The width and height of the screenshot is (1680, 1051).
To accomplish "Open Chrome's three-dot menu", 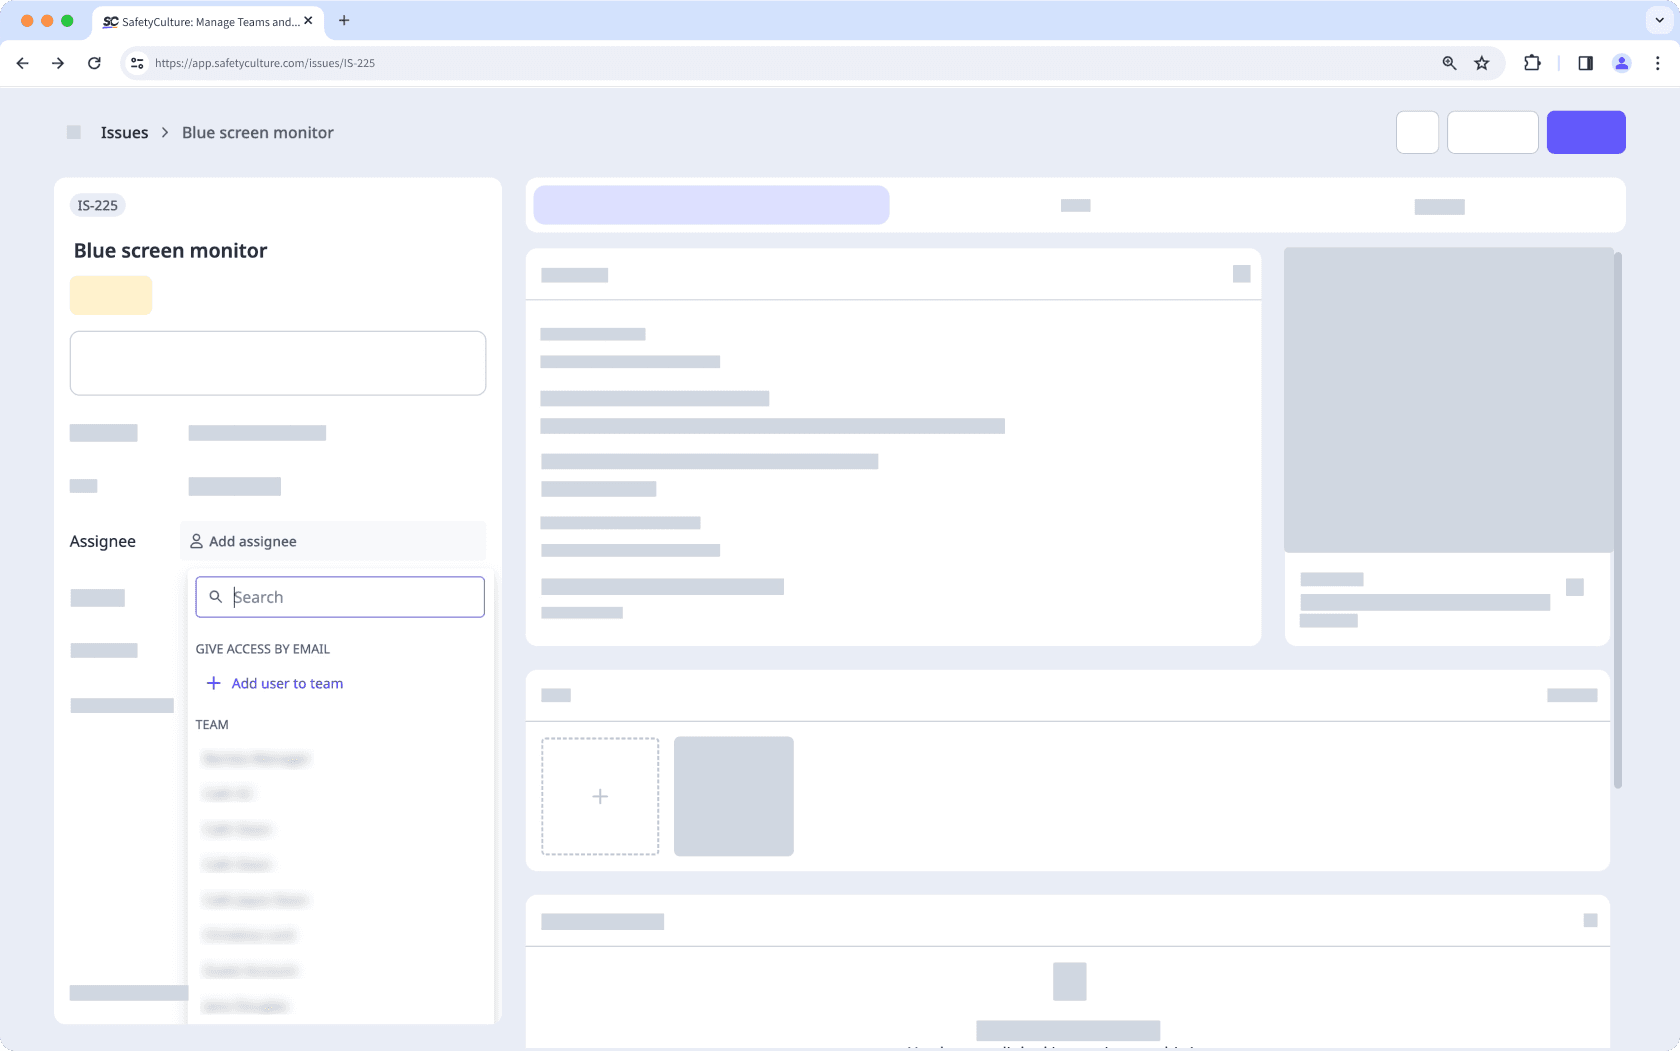I will (1657, 62).
